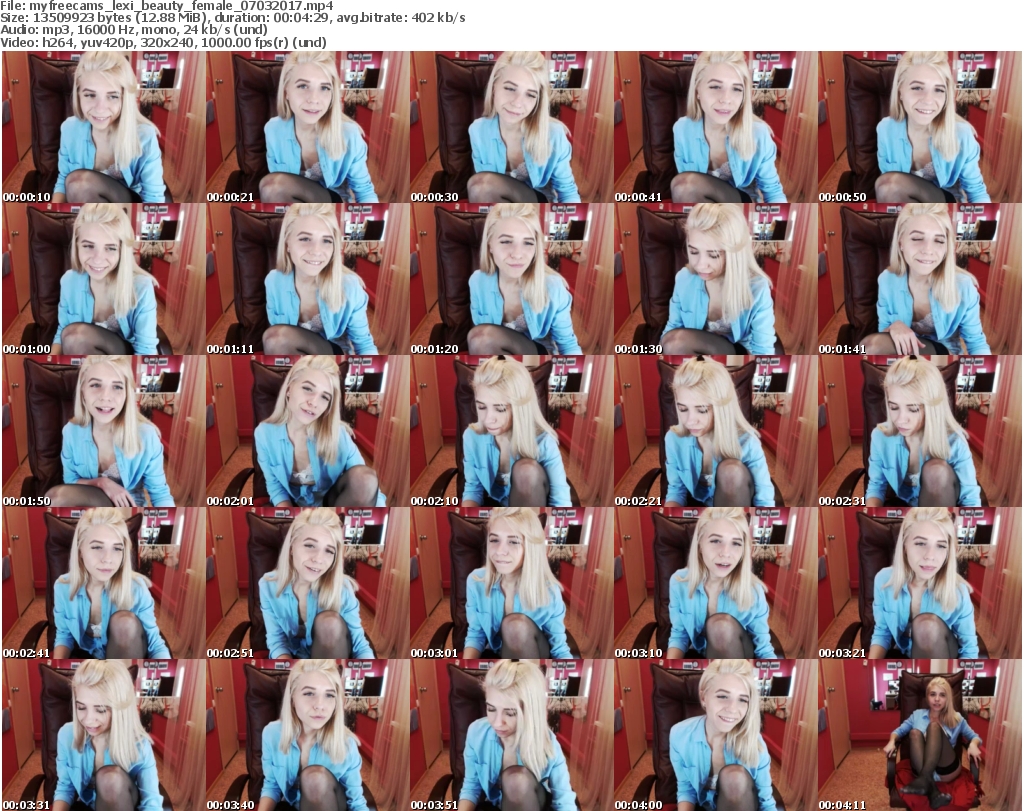Choose the frame timestamped 00:01:41
Screen dimensions: 1024x811
point(920,279)
